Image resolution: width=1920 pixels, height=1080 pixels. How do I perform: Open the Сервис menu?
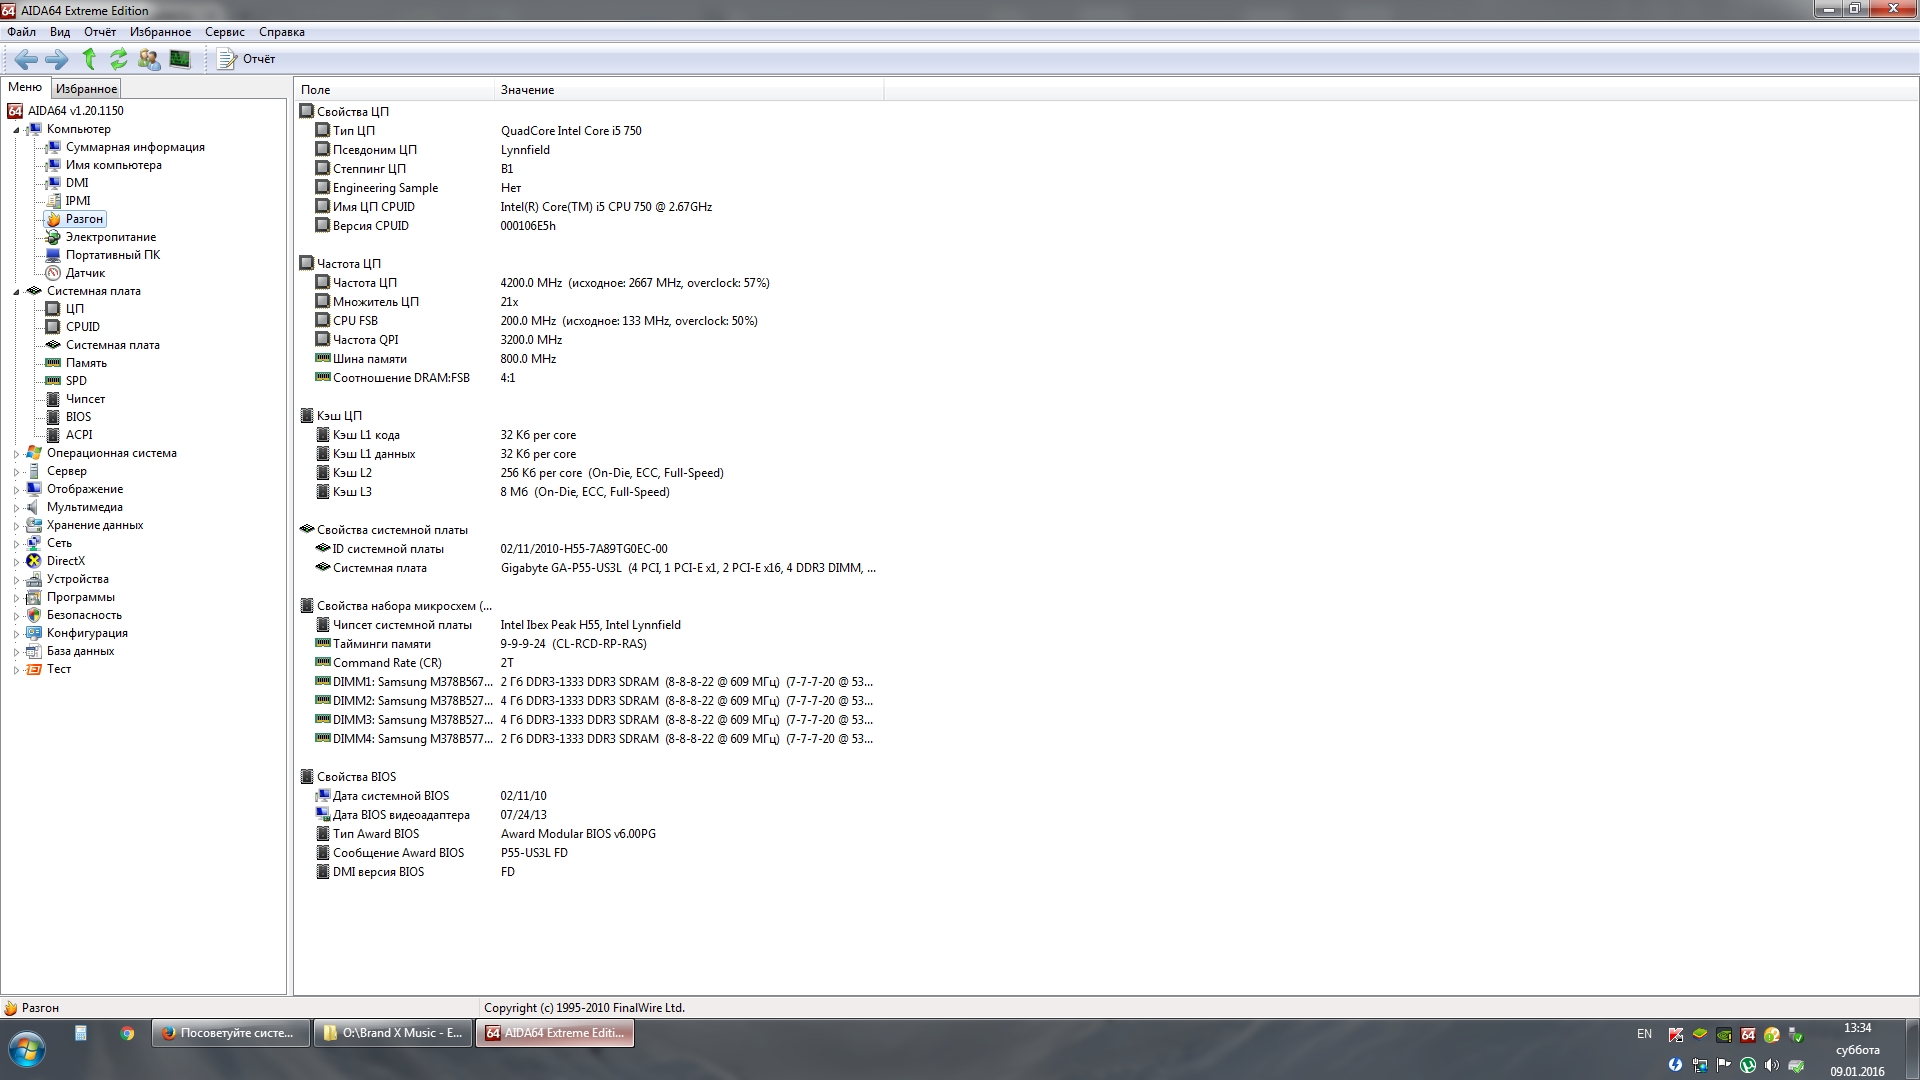[x=224, y=32]
